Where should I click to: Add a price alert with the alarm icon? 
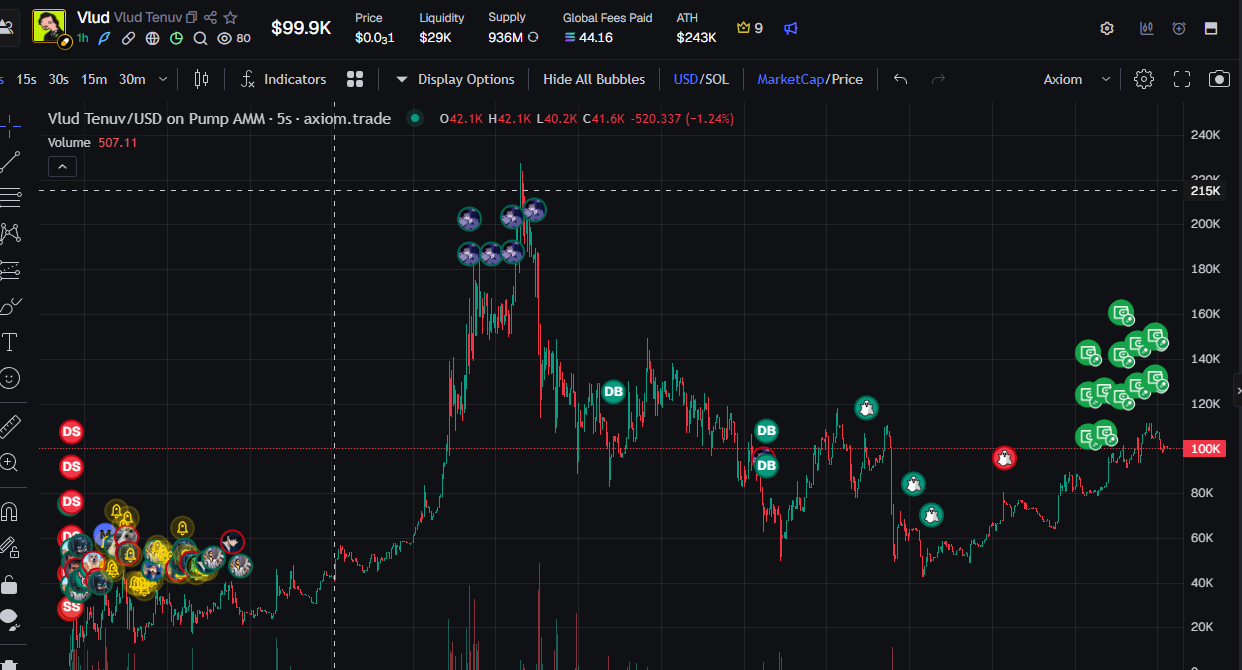(1179, 28)
